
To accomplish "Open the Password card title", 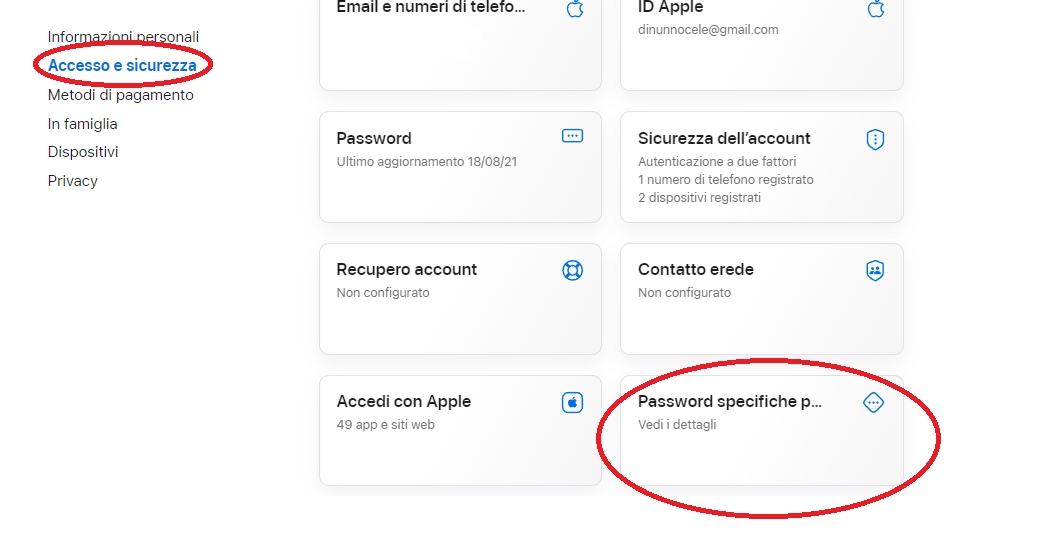I will click(374, 138).
